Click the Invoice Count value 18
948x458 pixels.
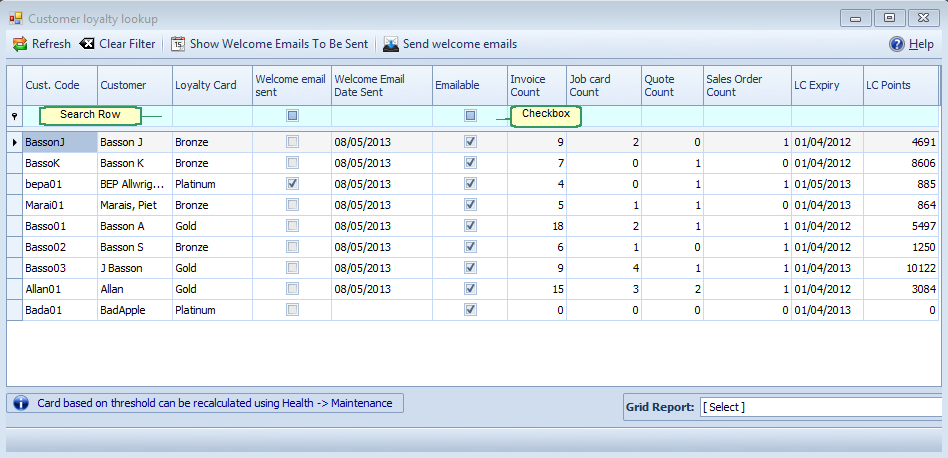[537, 227]
